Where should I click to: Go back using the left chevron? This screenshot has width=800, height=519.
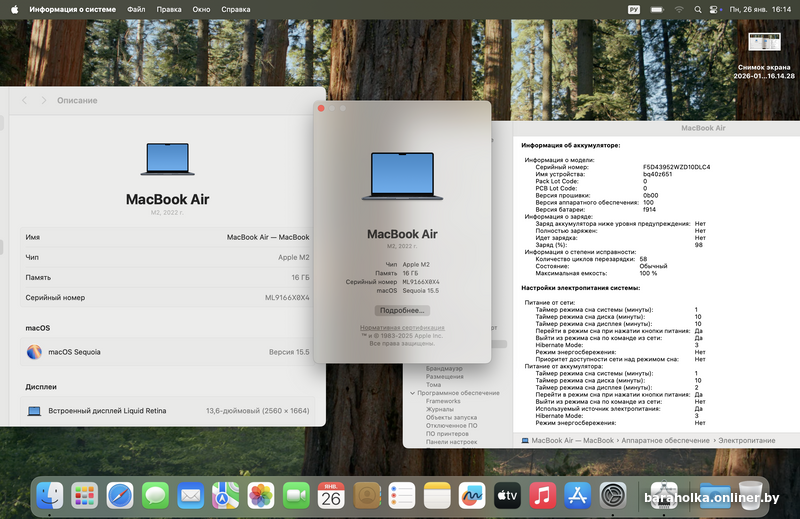click(x=26, y=101)
